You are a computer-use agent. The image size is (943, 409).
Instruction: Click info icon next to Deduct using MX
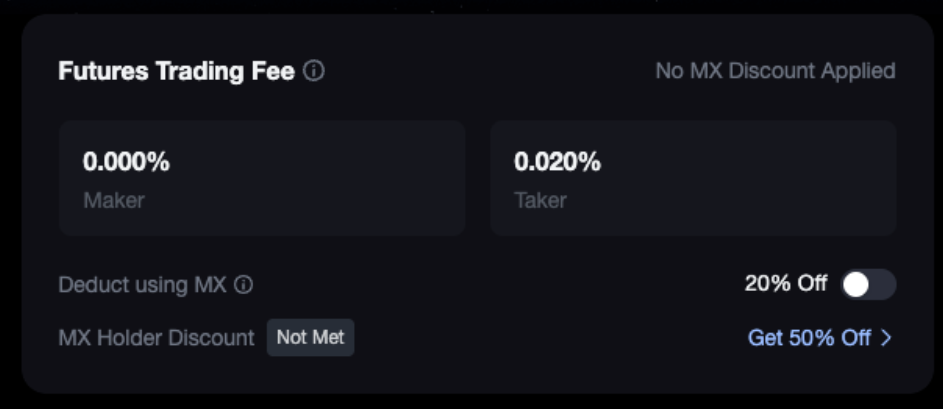coord(243,285)
